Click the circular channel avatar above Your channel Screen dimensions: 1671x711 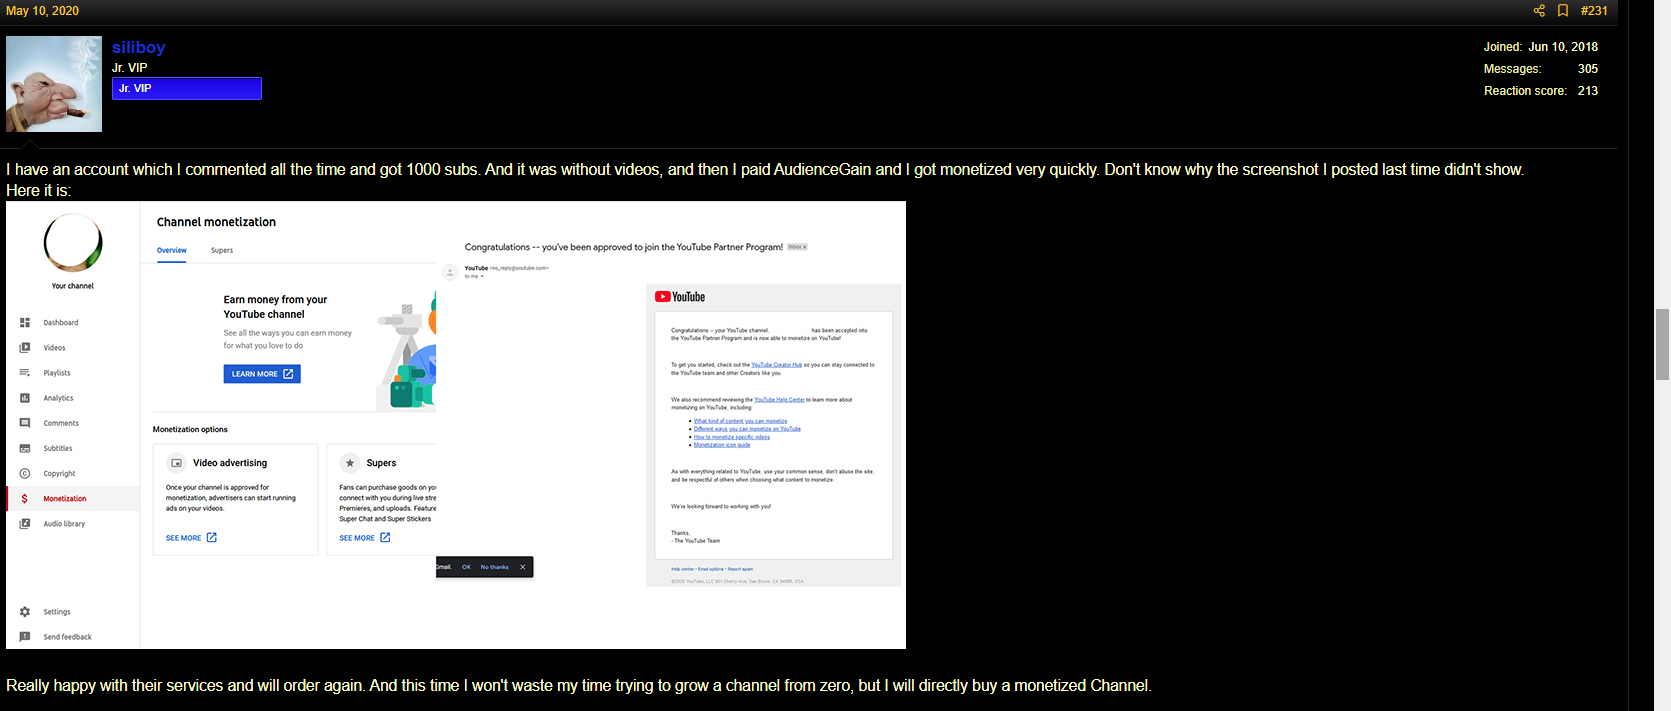coord(73,243)
